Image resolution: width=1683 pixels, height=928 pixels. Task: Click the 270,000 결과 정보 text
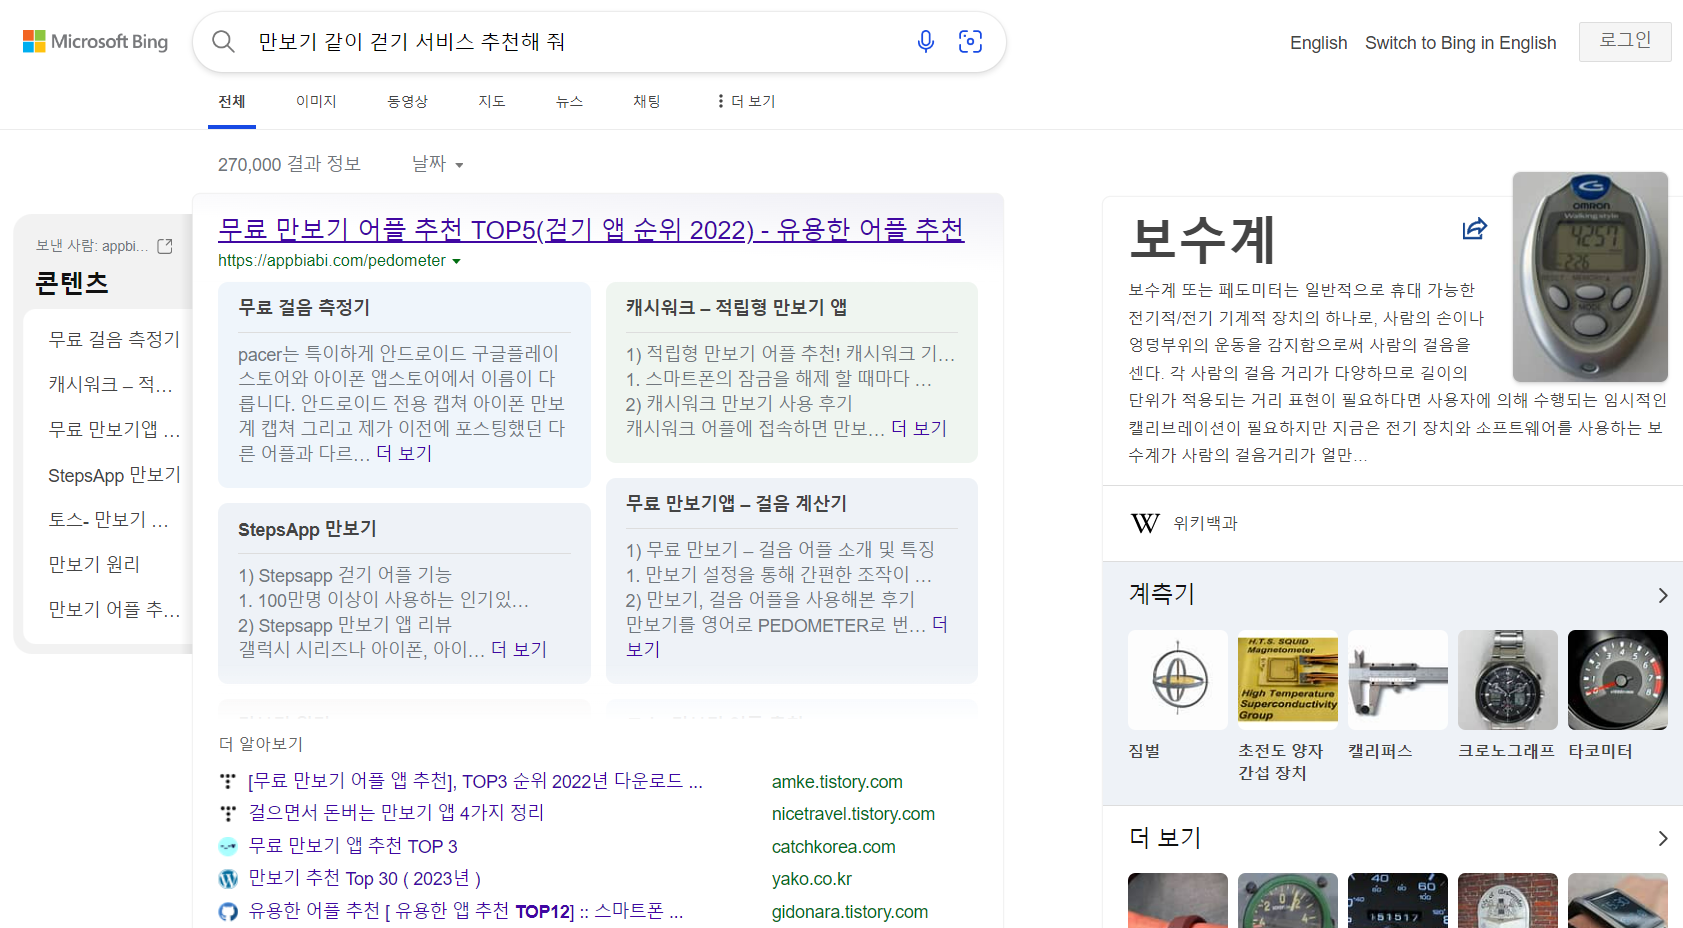(x=289, y=164)
